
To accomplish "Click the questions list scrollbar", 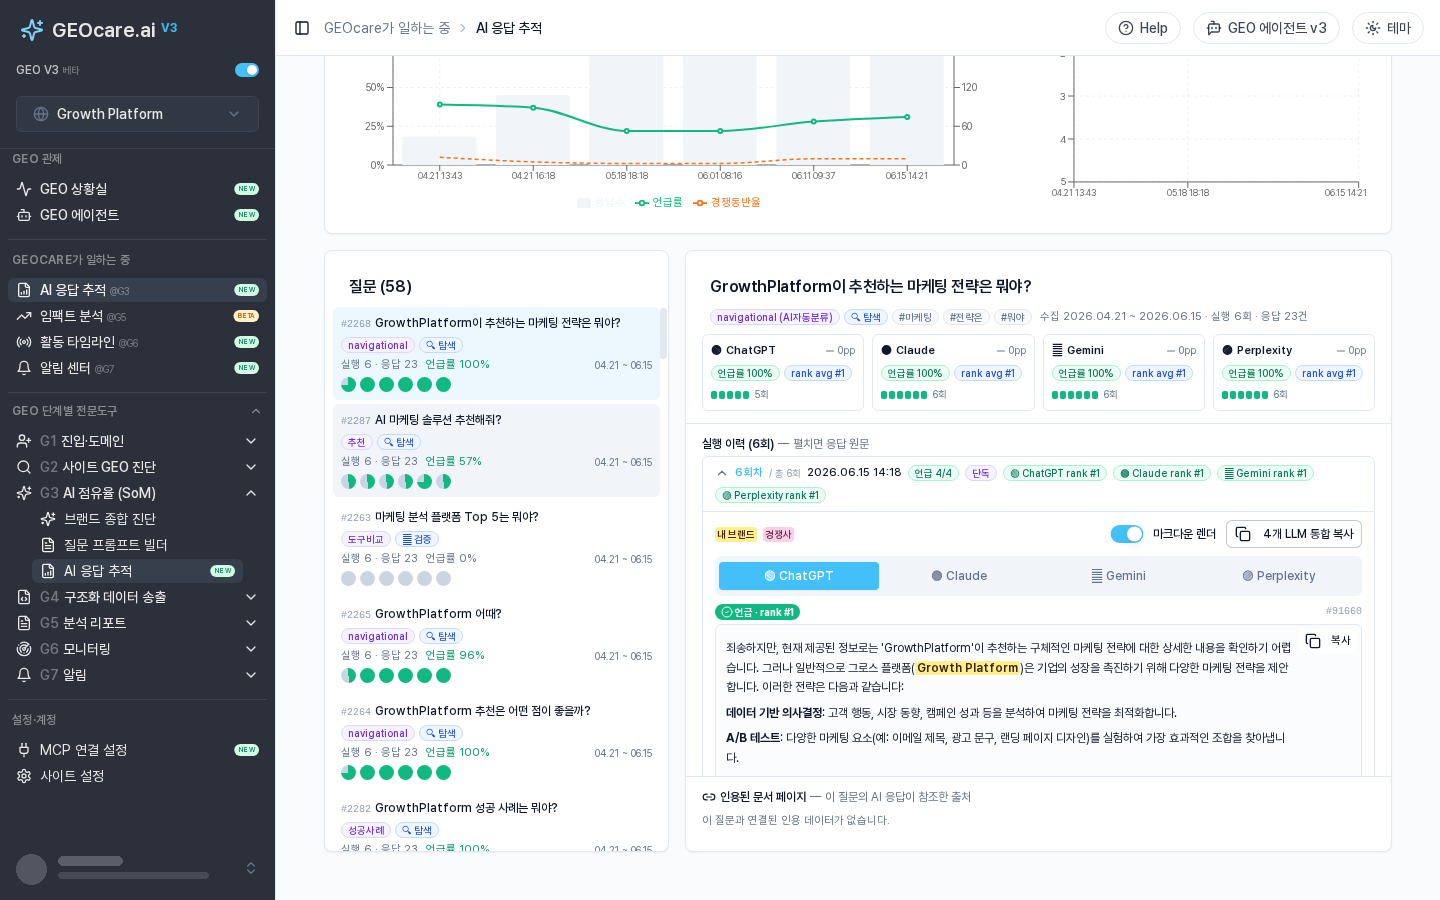I will tap(663, 333).
